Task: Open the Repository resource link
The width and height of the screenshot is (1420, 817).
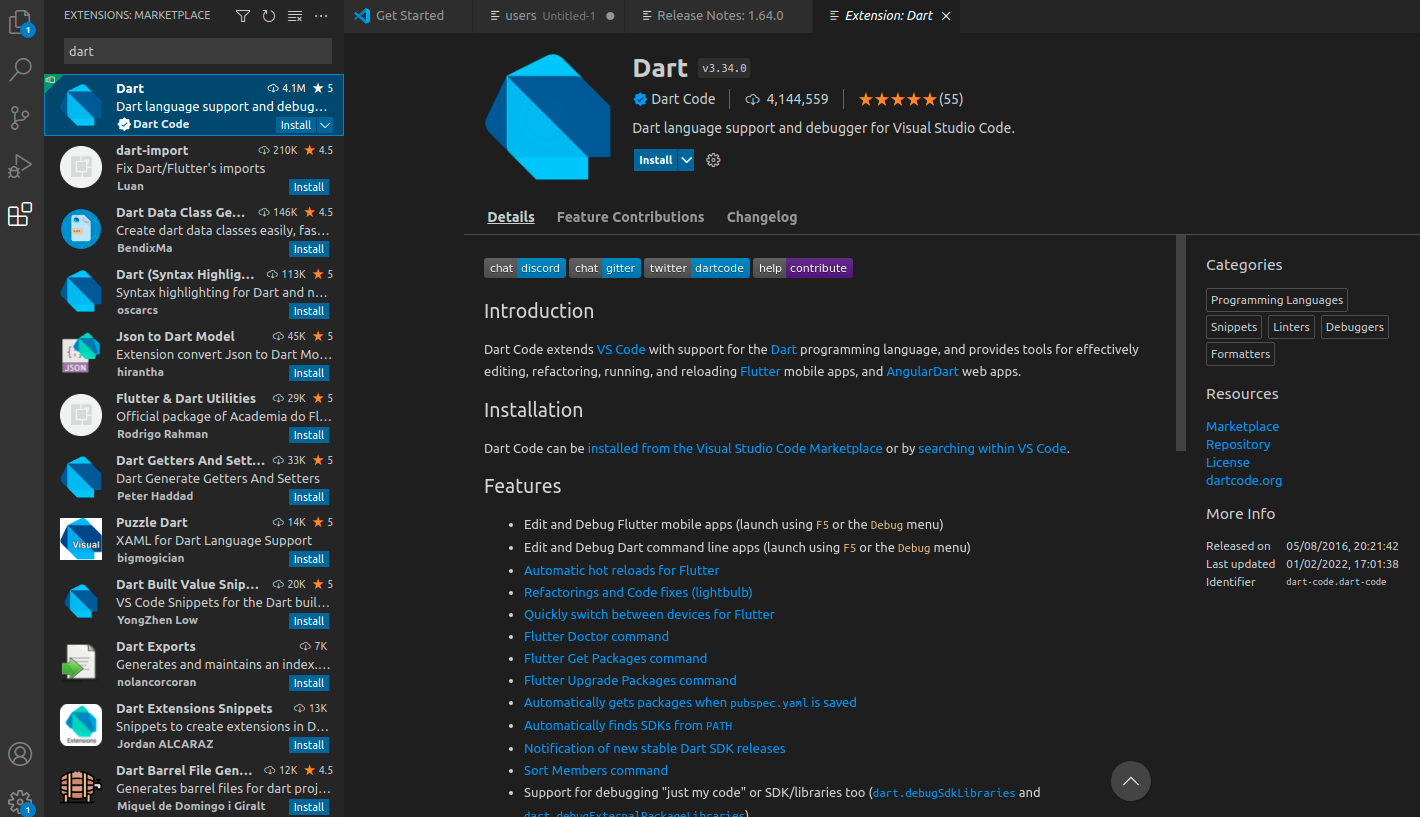Action: [1238, 444]
